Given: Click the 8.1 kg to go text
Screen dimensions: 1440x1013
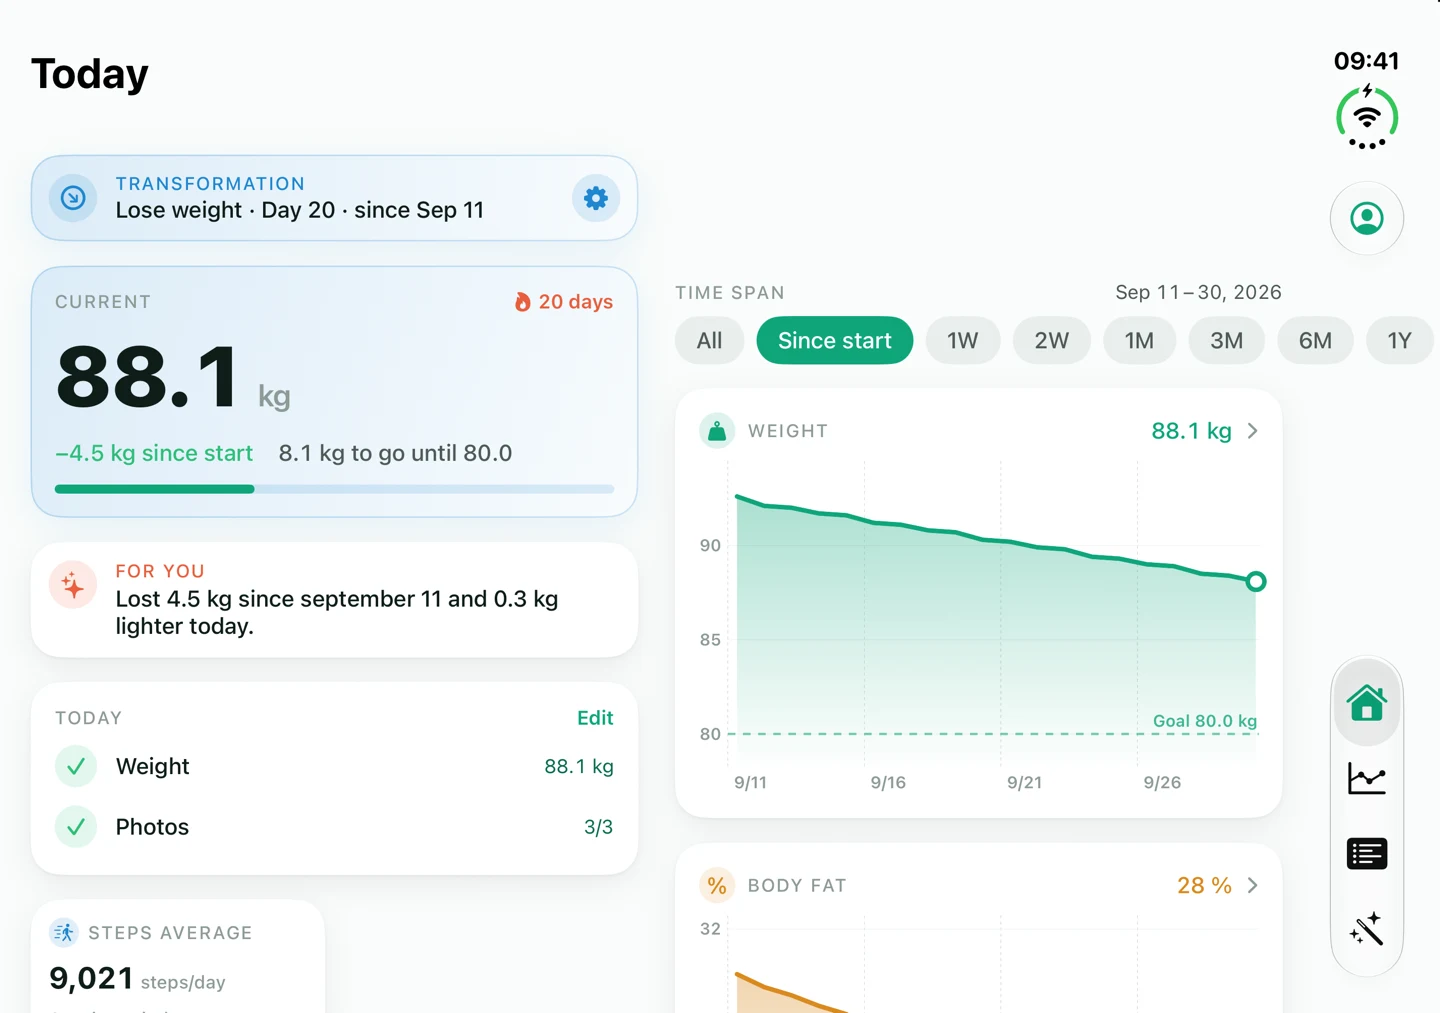Looking at the screenshot, I should coord(395,453).
